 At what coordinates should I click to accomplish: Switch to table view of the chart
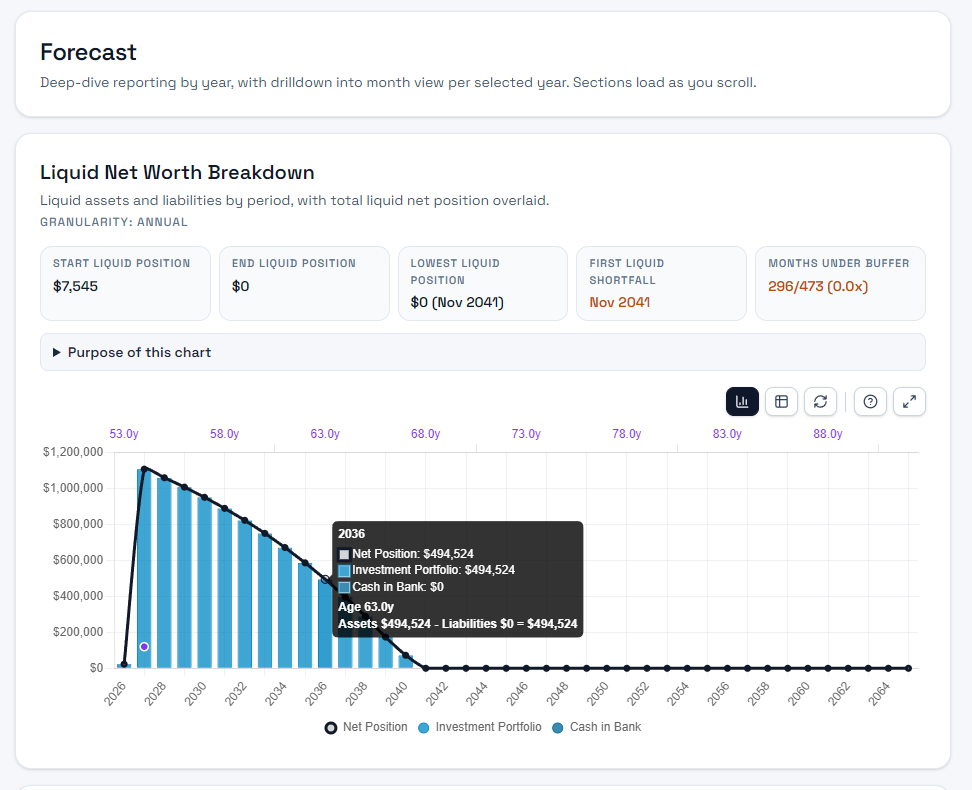781,400
